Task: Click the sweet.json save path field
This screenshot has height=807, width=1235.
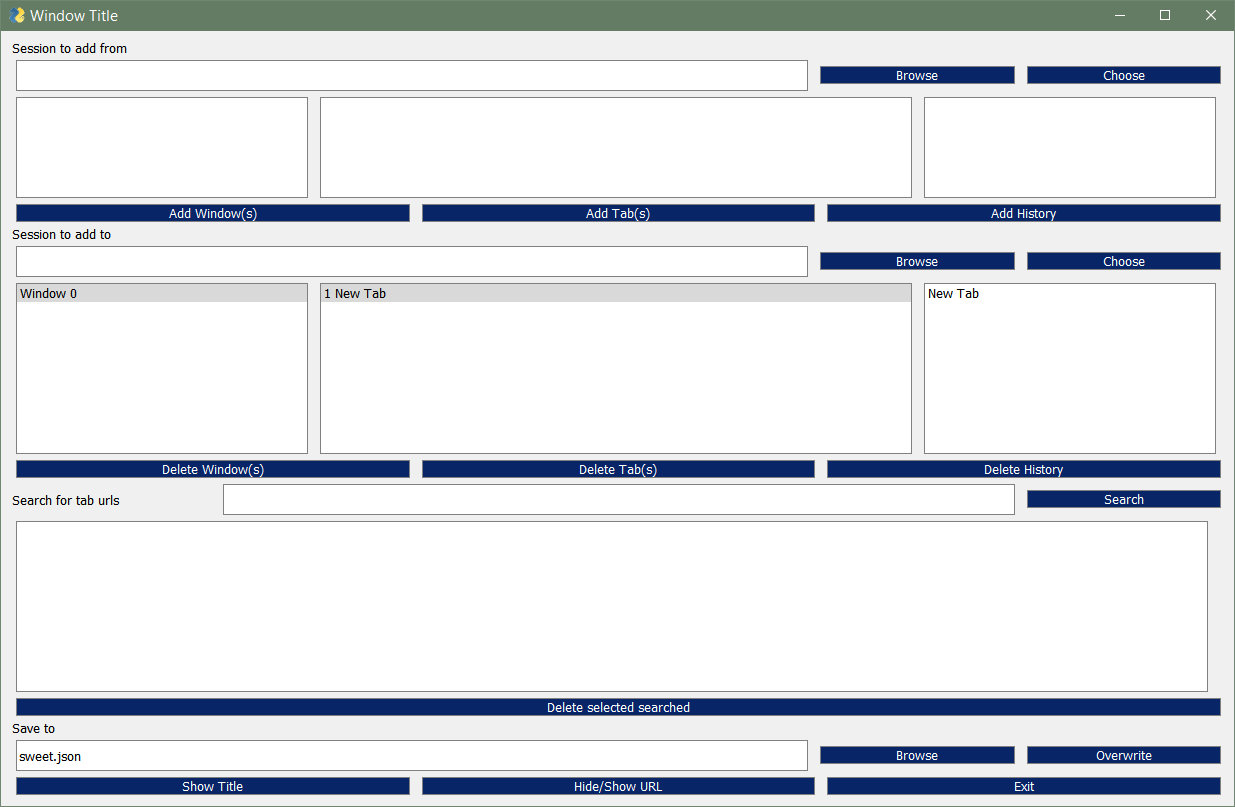Action: coord(411,755)
